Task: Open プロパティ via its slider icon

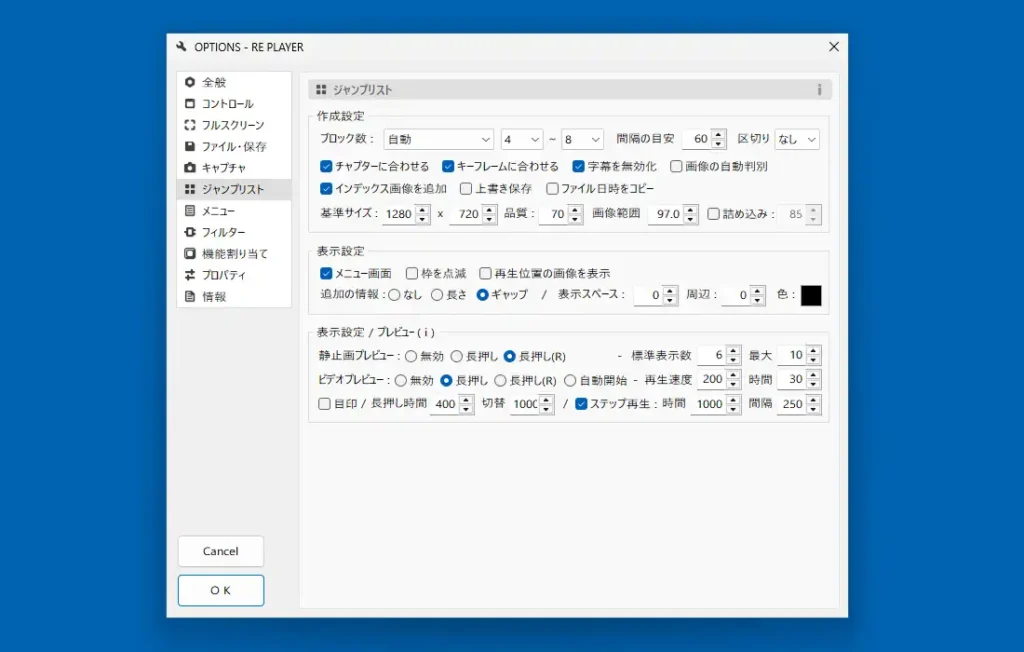Action: point(189,272)
